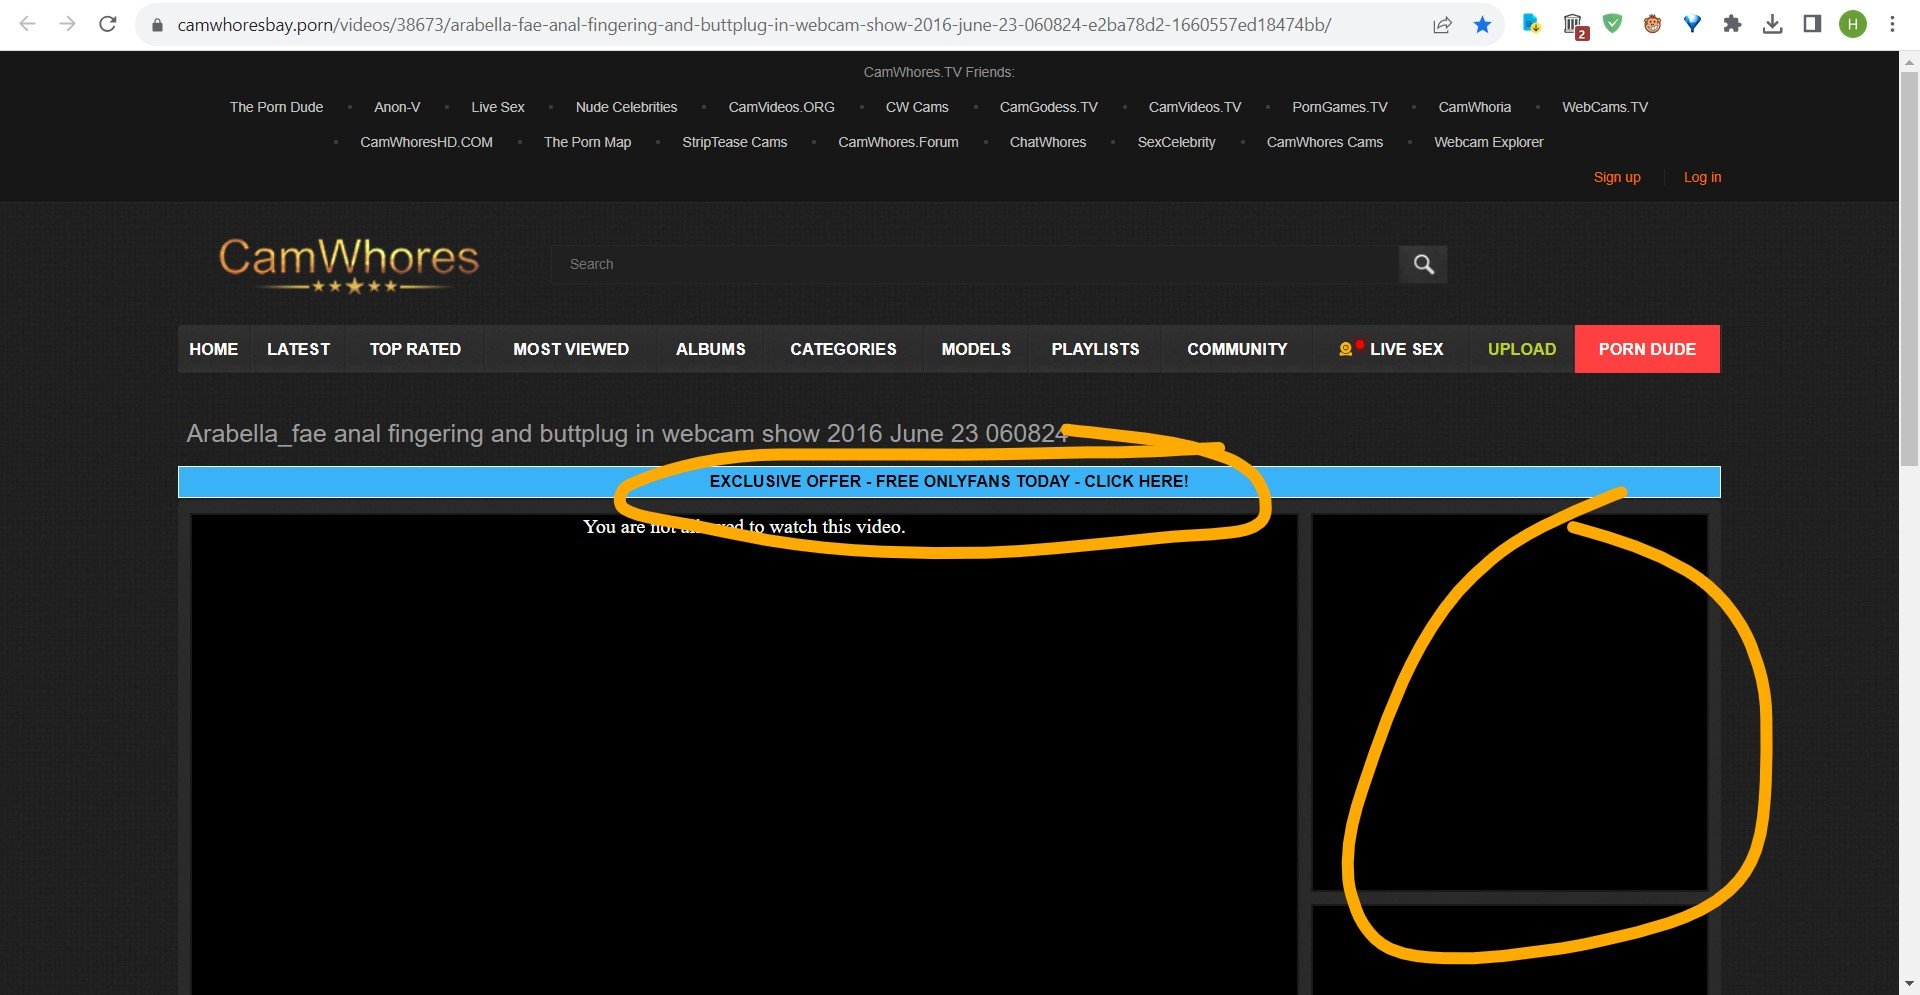This screenshot has width=1920, height=995.
Task: Open the Extensions puzzle piece menu
Action: [x=1732, y=24]
